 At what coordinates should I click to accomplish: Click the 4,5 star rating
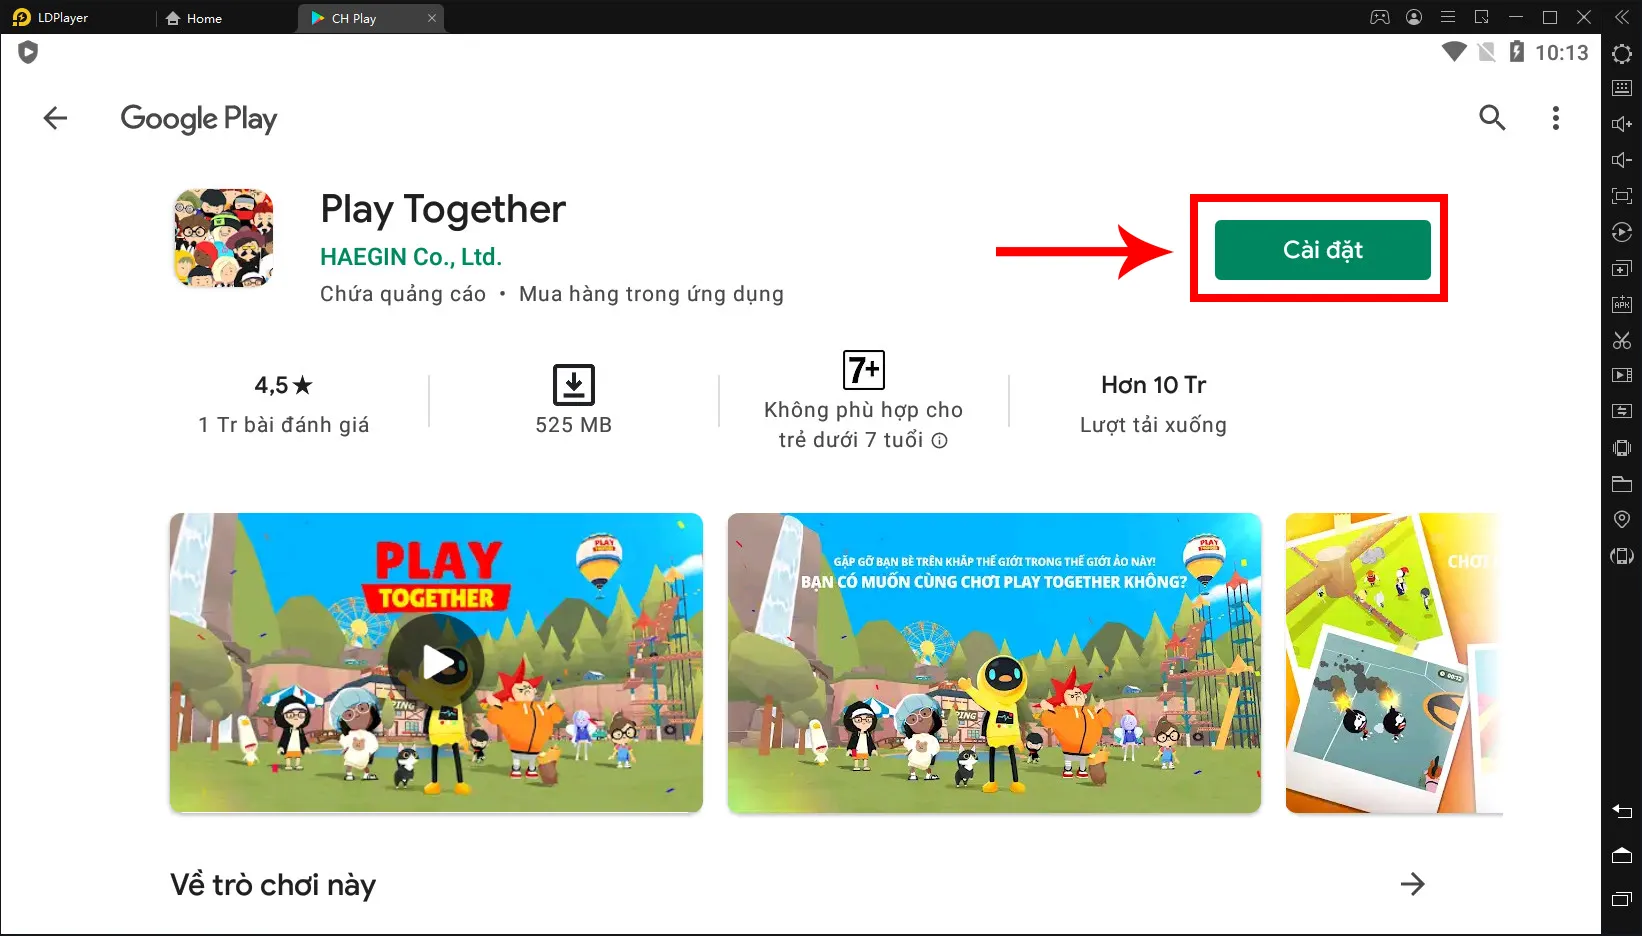click(284, 385)
